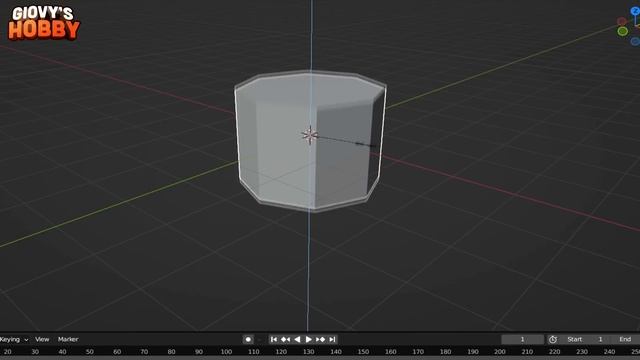Click frame 70 on the timeline ruler
Image resolution: width=640 pixels, height=360 pixels.
pos(144,351)
